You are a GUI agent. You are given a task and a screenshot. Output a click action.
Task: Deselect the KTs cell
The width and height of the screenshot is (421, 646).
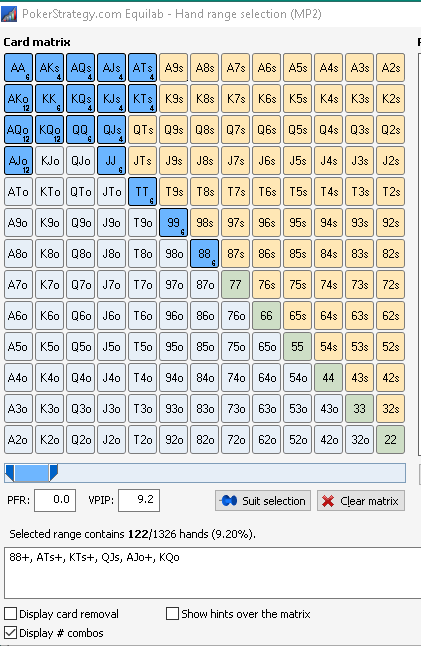(143, 98)
